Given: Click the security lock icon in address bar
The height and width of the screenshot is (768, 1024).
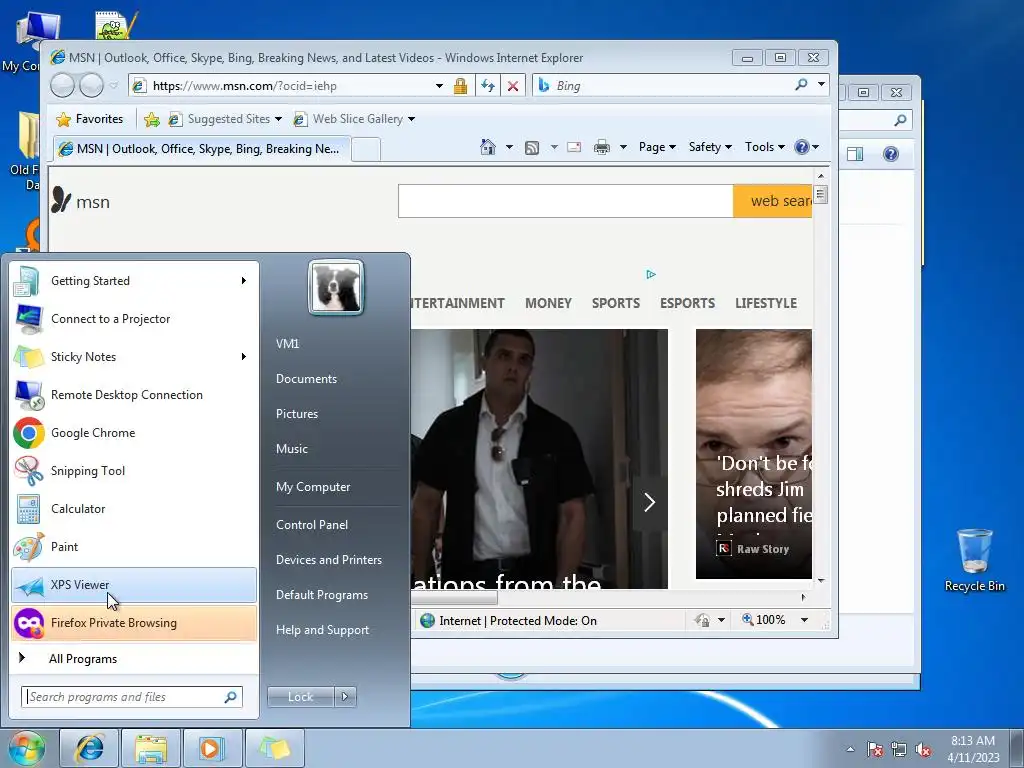Looking at the screenshot, I should click(x=460, y=86).
